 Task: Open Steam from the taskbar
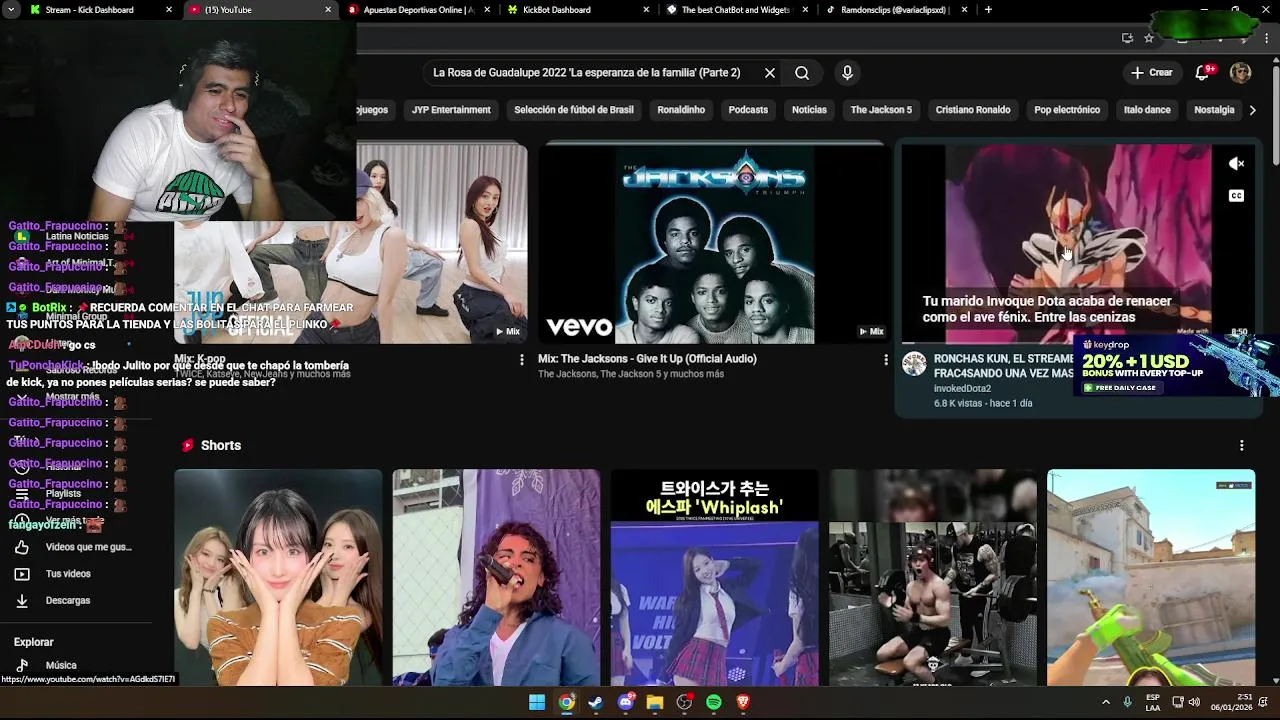pos(596,702)
